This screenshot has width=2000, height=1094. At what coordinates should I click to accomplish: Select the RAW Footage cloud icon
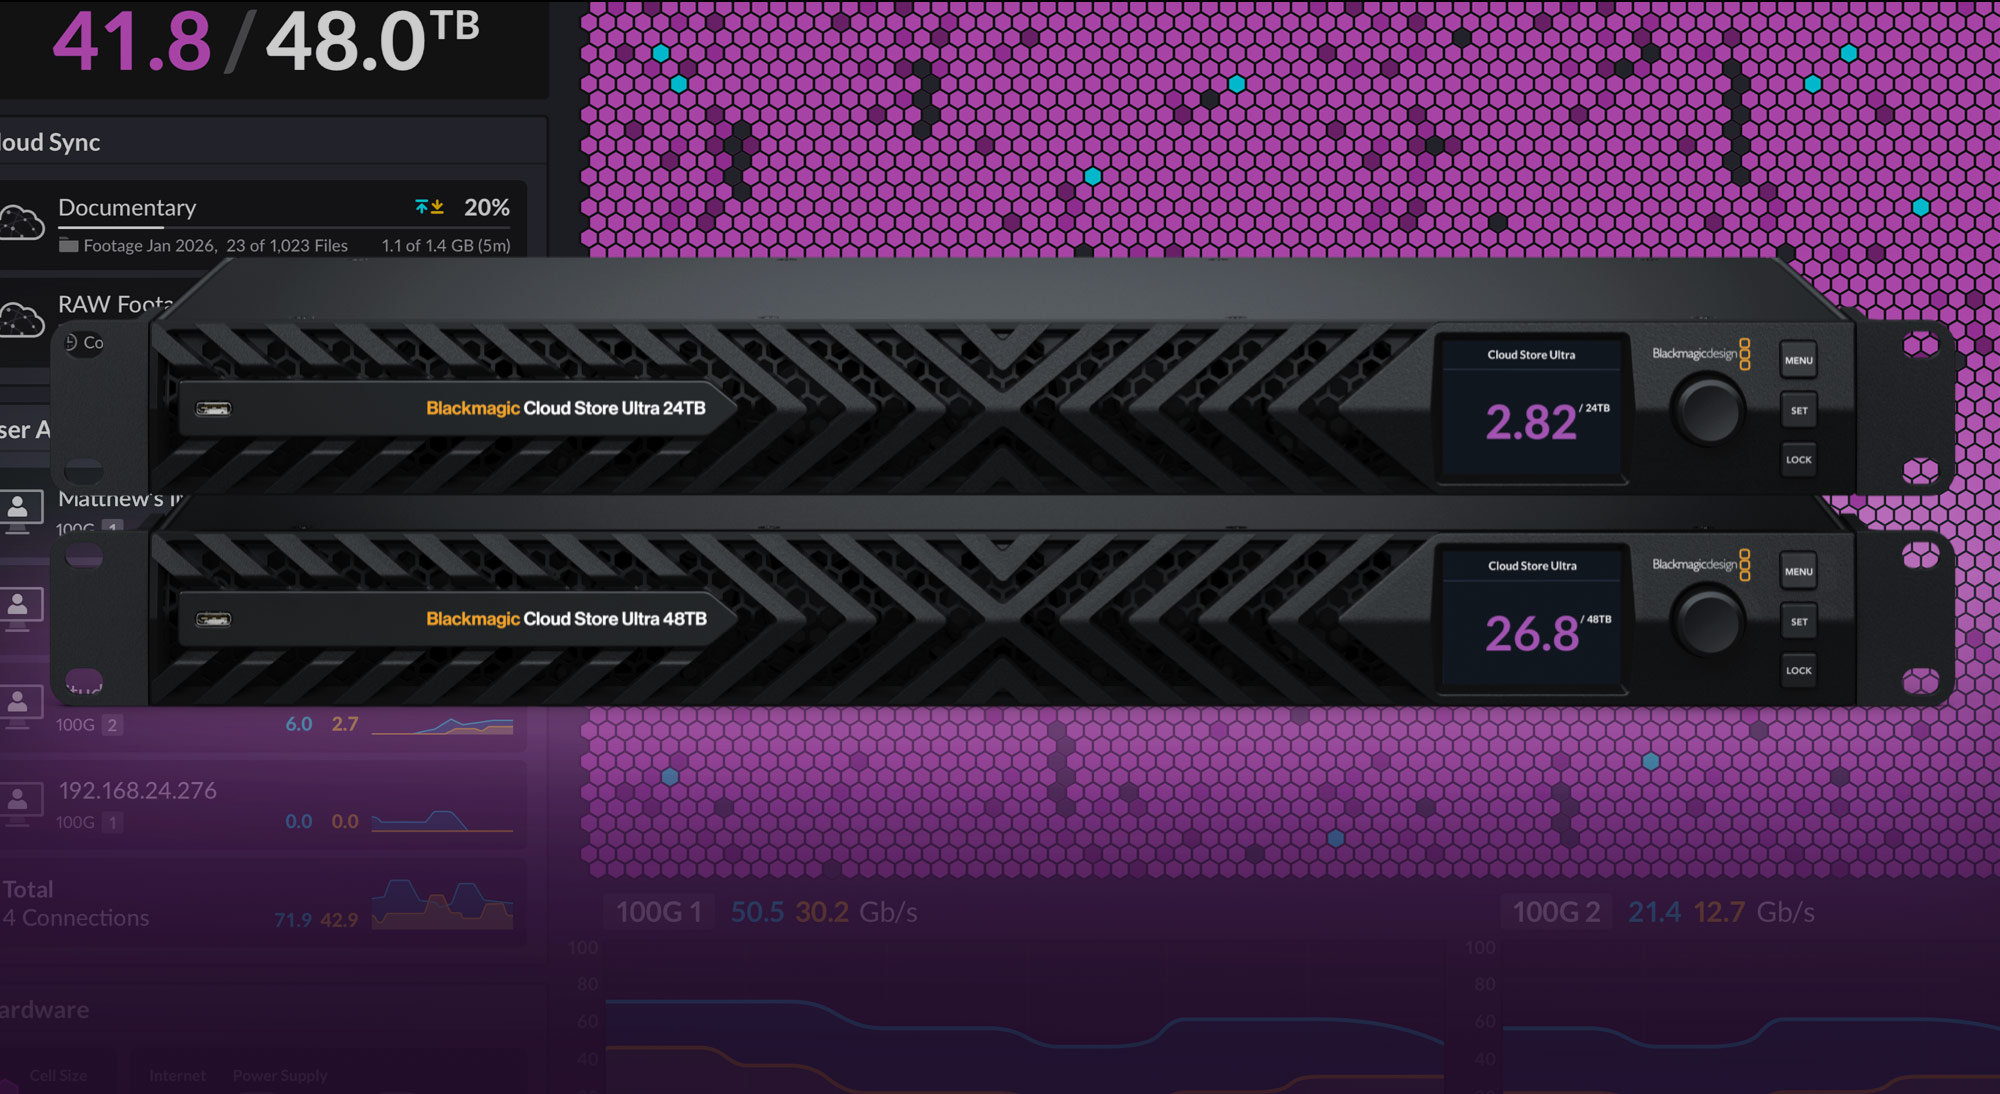point(22,320)
